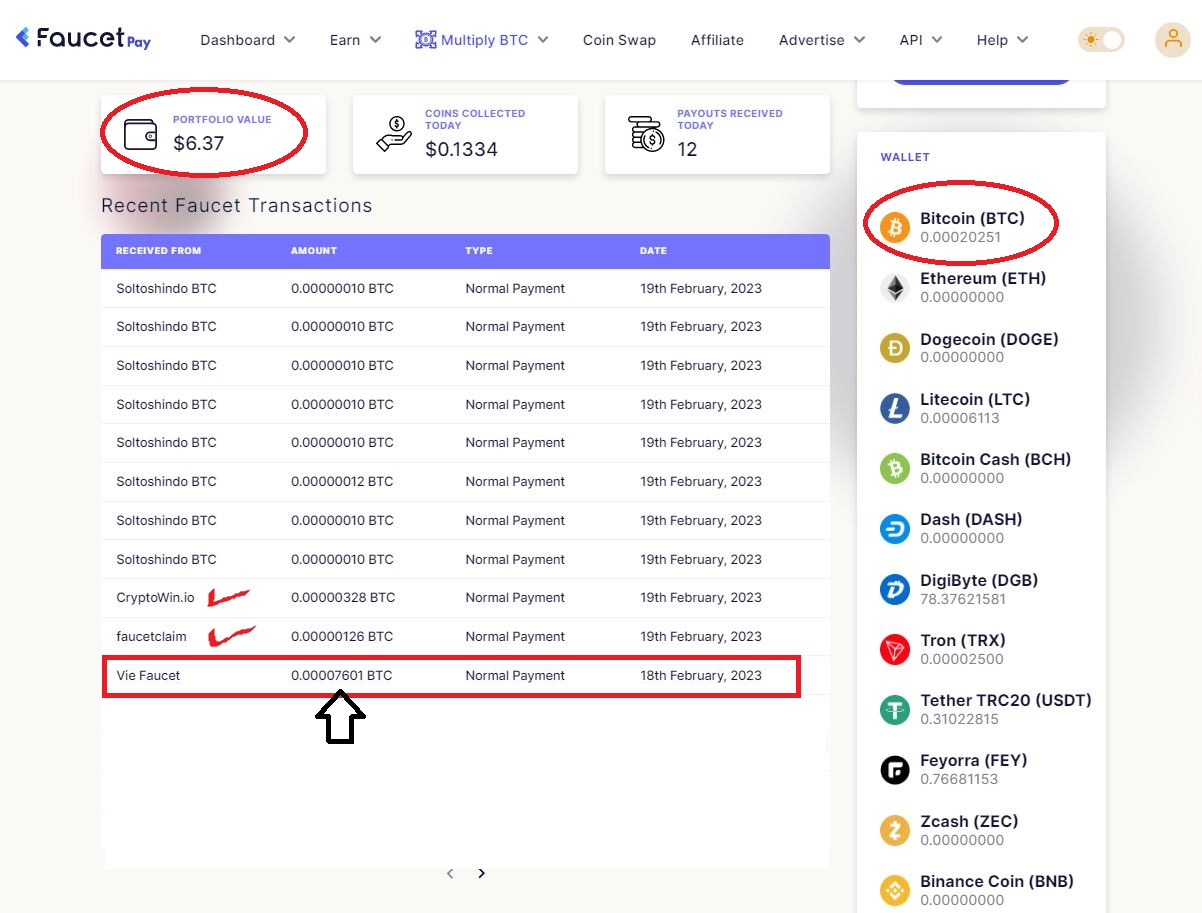Click the Dash (DASH) label

click(971, 519)
